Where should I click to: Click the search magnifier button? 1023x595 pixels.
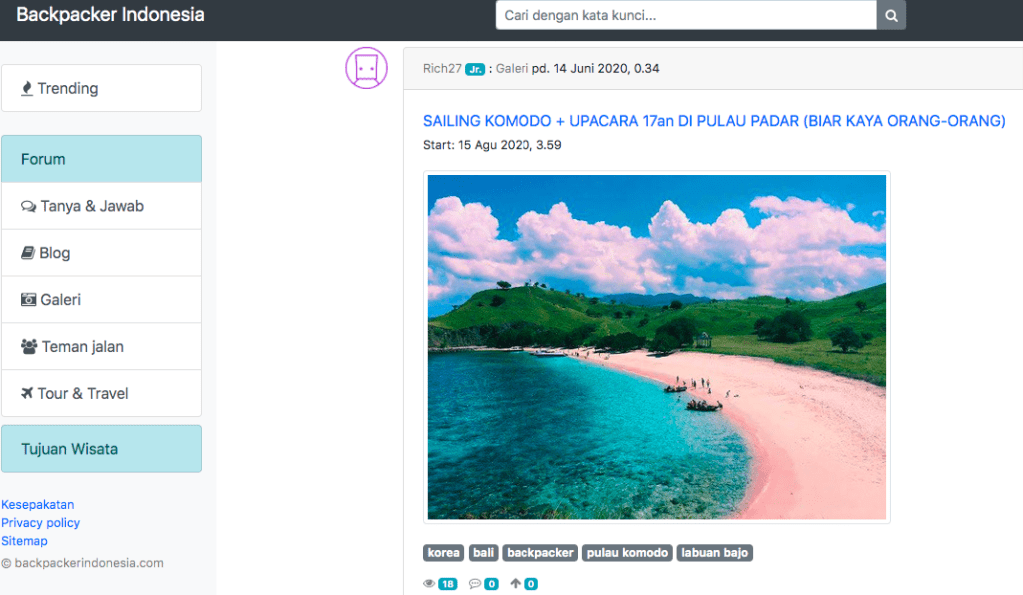891,15
